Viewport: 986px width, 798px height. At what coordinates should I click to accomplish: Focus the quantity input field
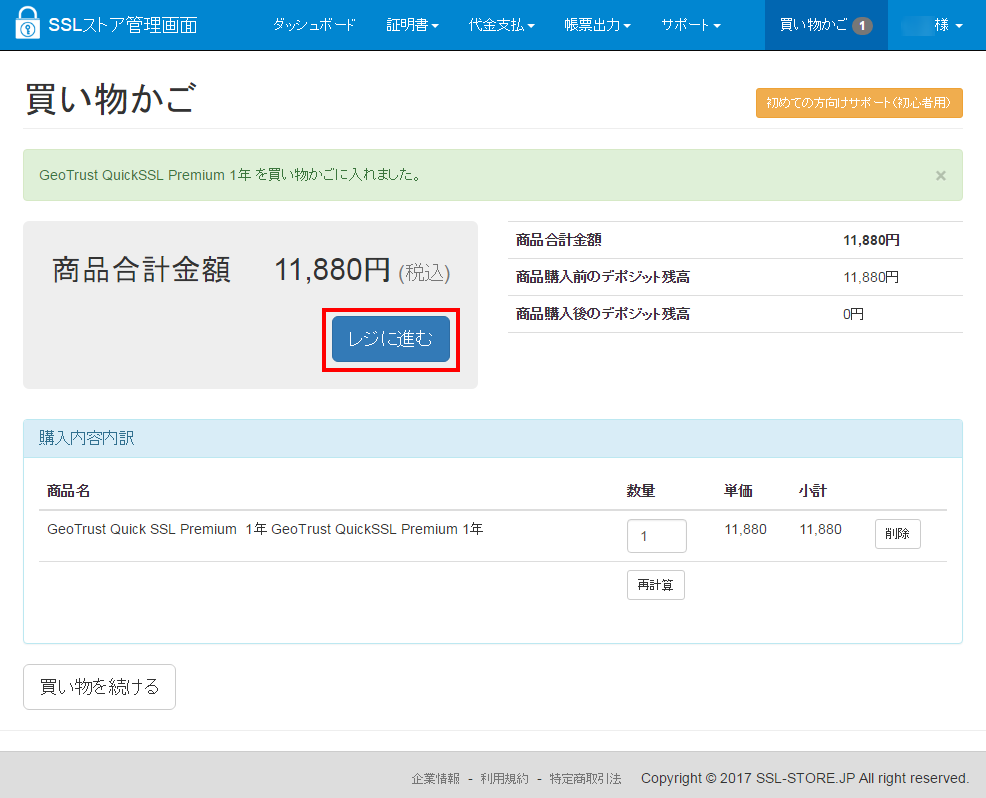pyautogui.click(x=656, y=536)
